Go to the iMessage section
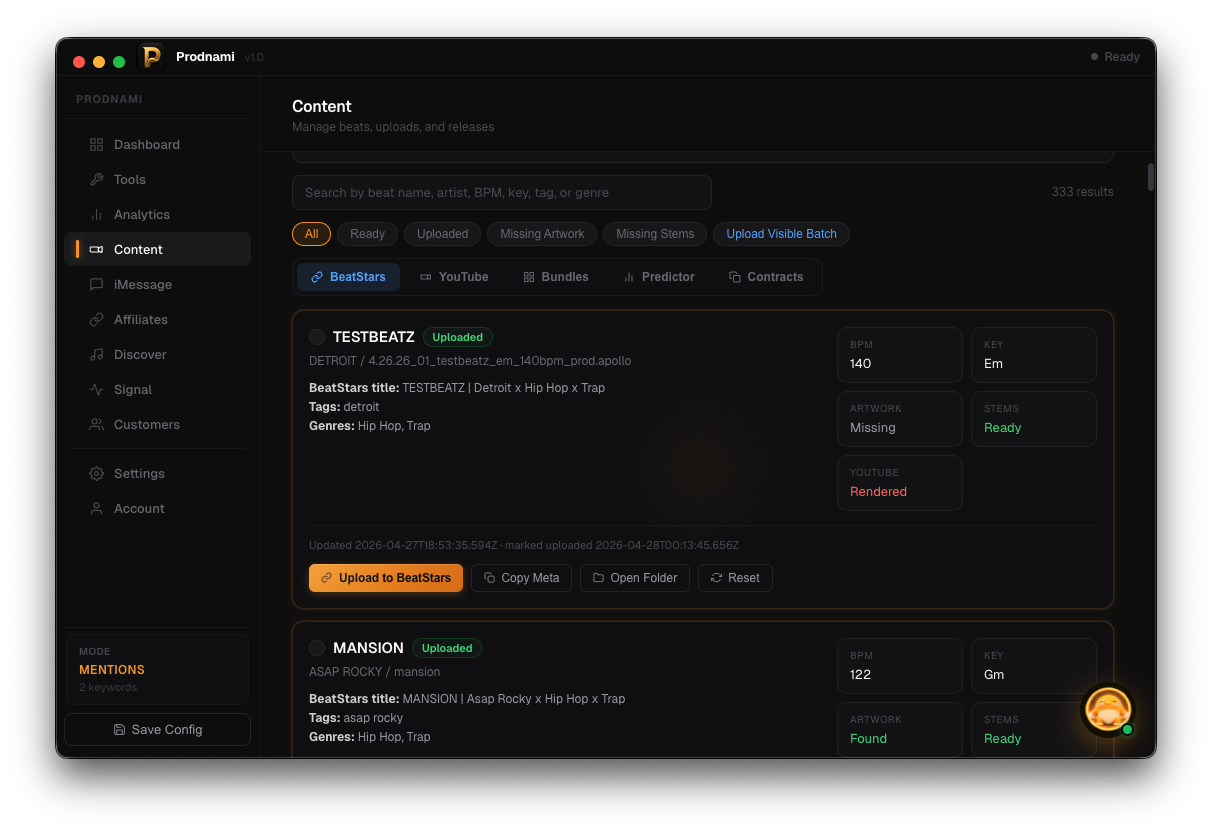1212x832 pixels. coord(157,284)
